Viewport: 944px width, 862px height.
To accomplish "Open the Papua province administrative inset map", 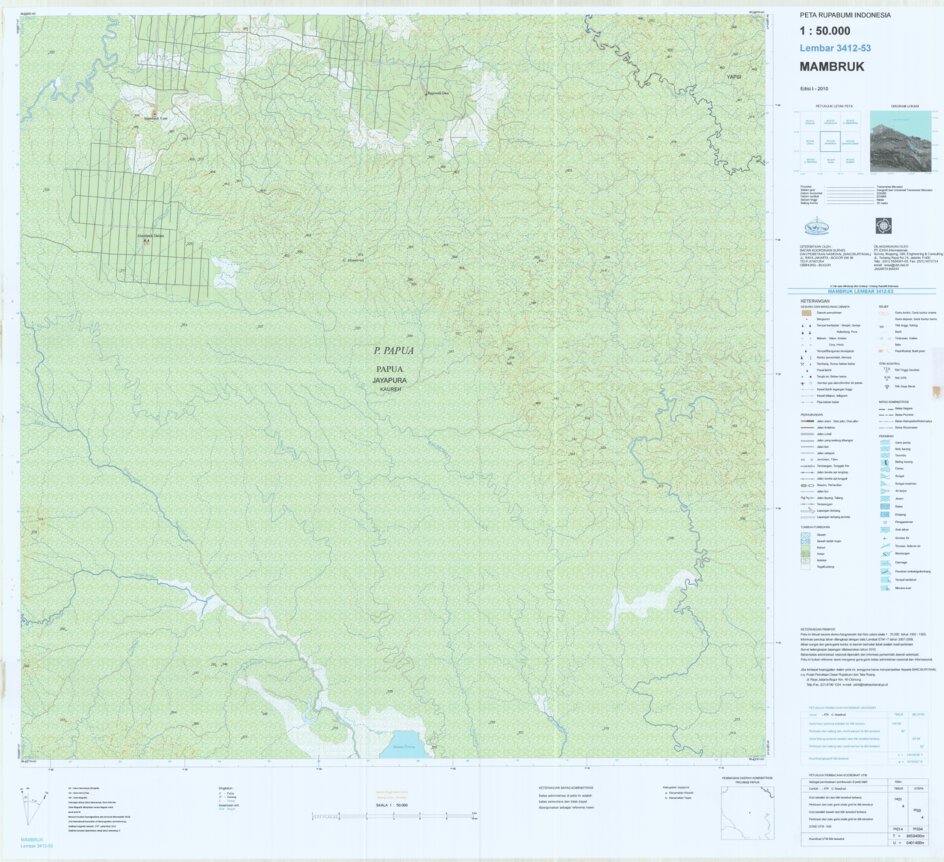I will pyautogui.click(x=747, y=813).
